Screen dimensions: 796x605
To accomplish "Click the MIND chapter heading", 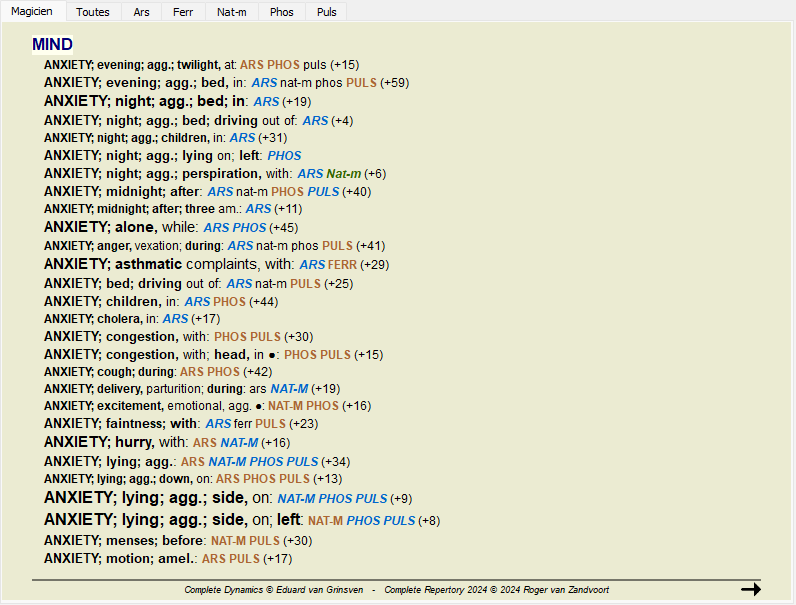I will (x=52, y=45).
